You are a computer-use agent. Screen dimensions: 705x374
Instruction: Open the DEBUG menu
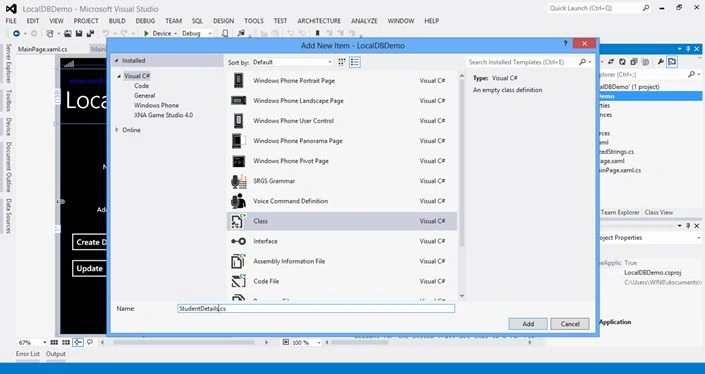(145, 21)
